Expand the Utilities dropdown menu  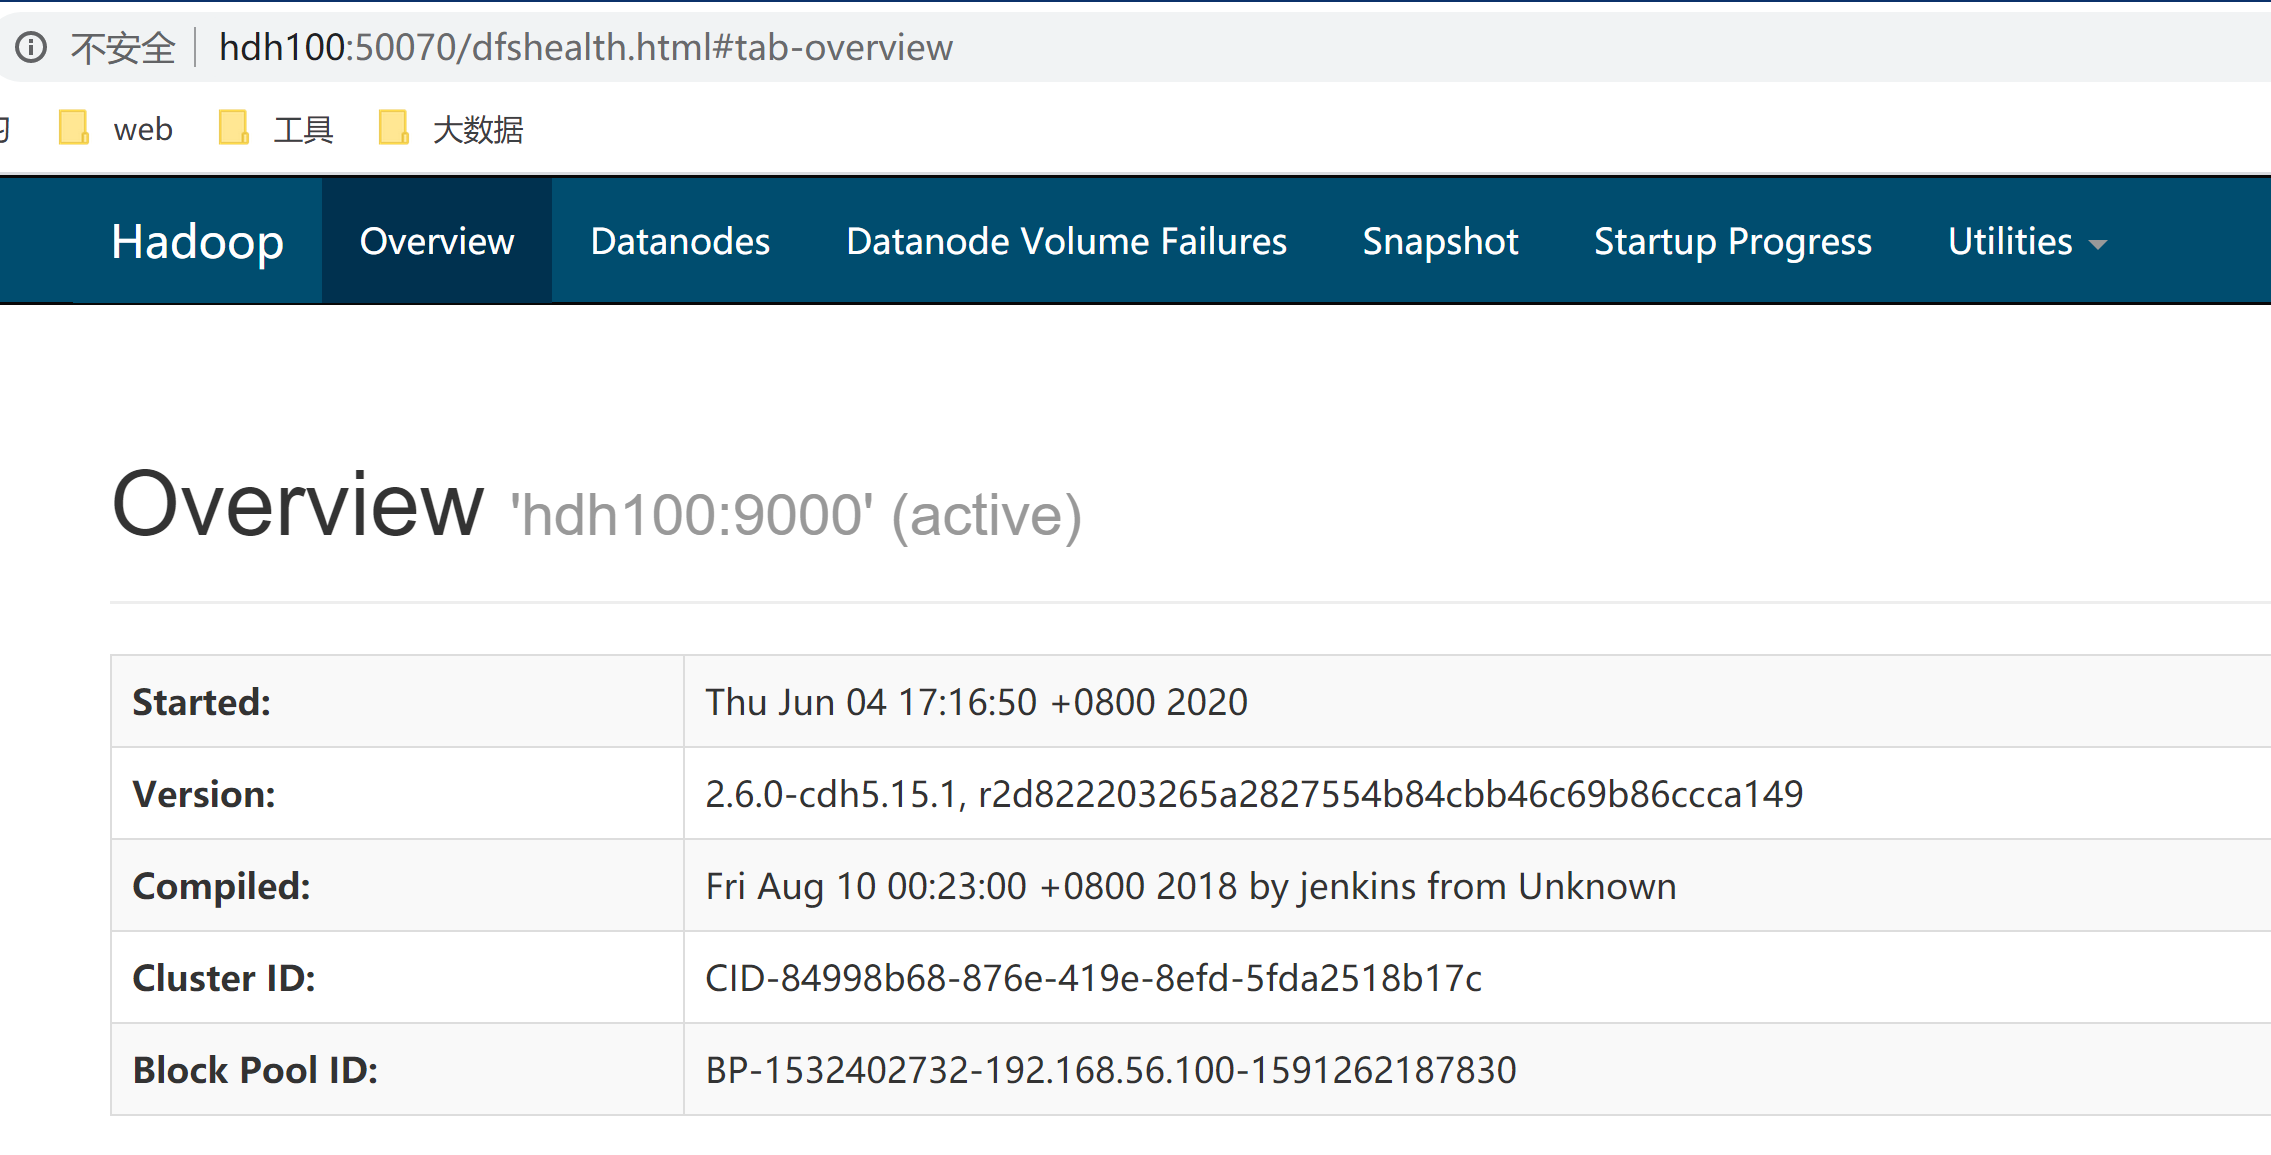(x=2010, y=241)
